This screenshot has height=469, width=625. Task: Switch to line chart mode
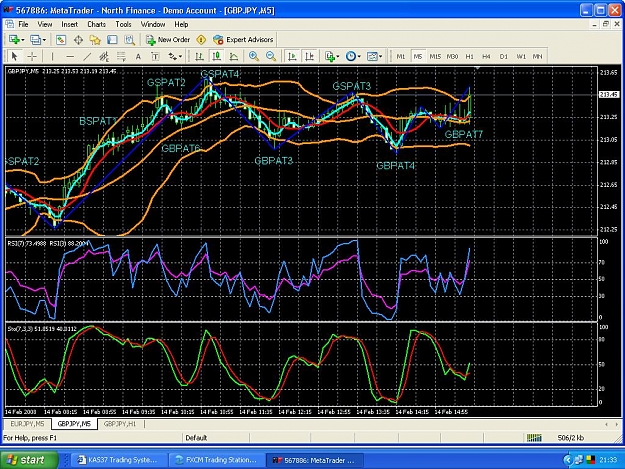pos(234,57)
